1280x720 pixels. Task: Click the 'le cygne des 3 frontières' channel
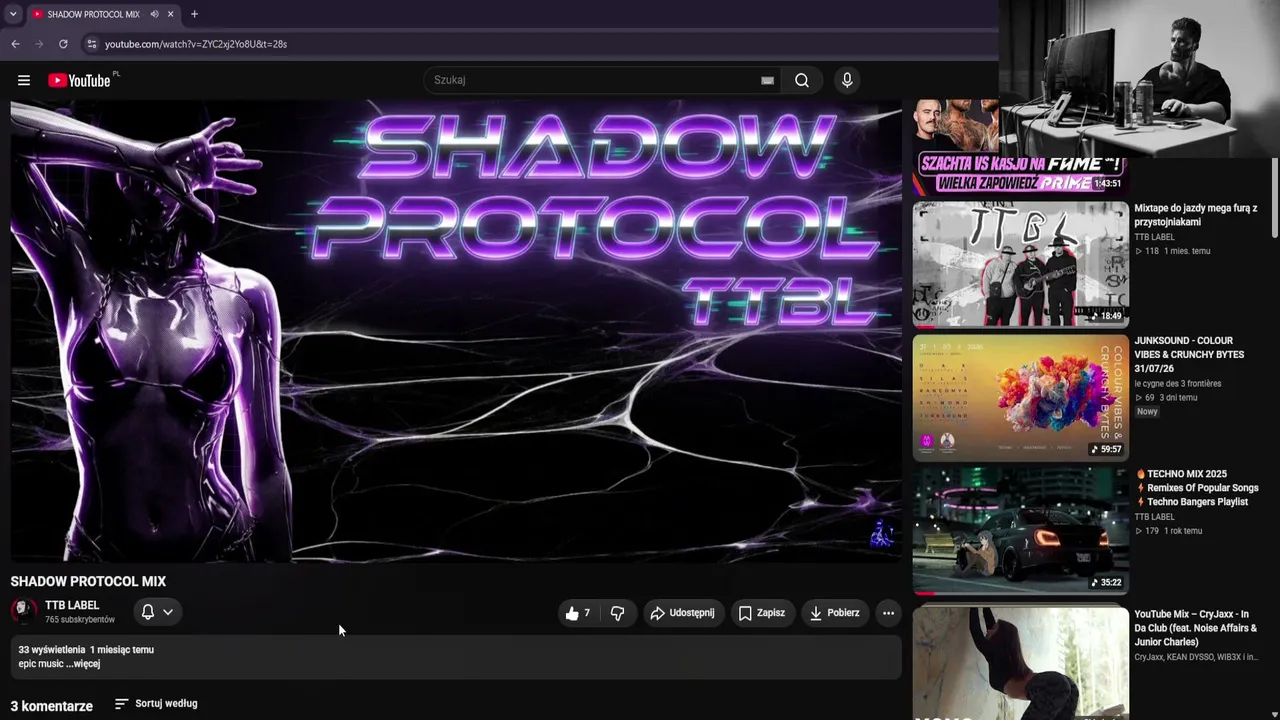(x=1178, y=384)
